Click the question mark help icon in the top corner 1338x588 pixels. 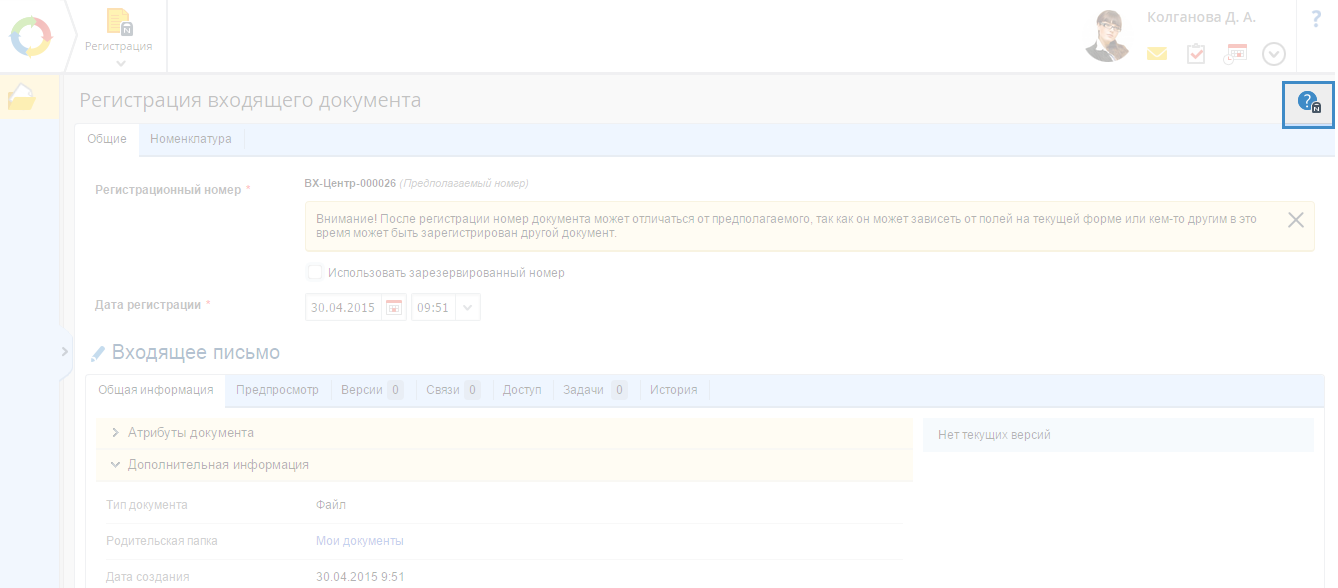[1316, 18]
